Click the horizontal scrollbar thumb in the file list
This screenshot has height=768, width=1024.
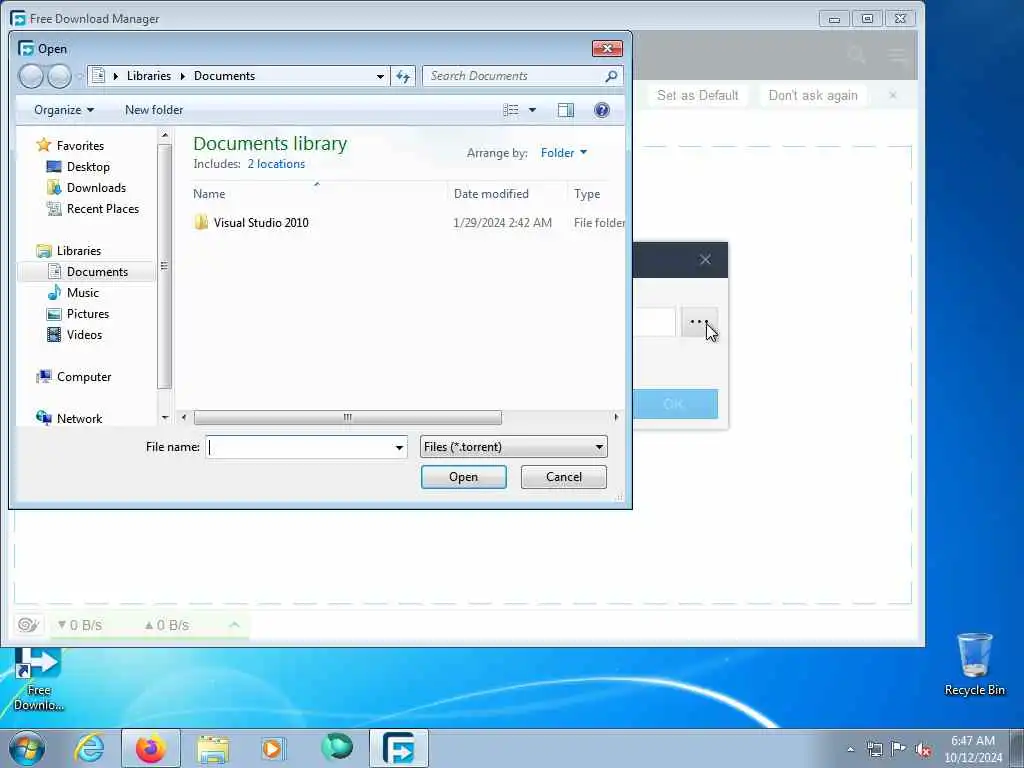pos(347,417)
